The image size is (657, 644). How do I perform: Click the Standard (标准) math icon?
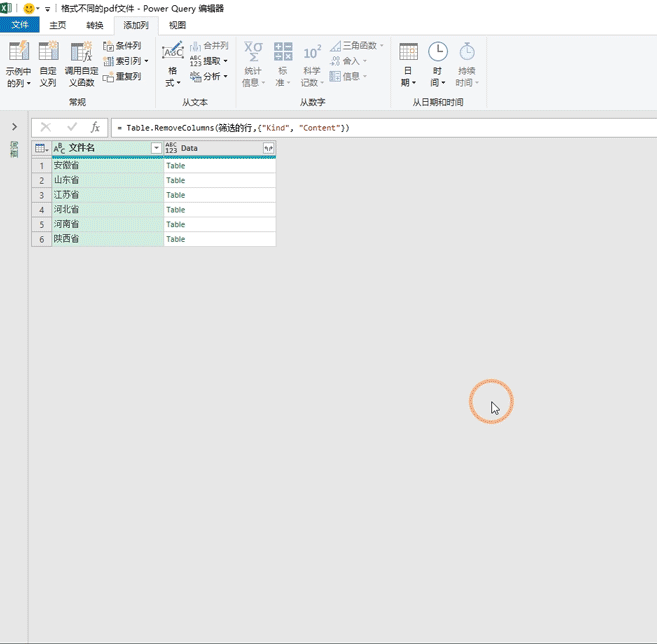(283, 52)
